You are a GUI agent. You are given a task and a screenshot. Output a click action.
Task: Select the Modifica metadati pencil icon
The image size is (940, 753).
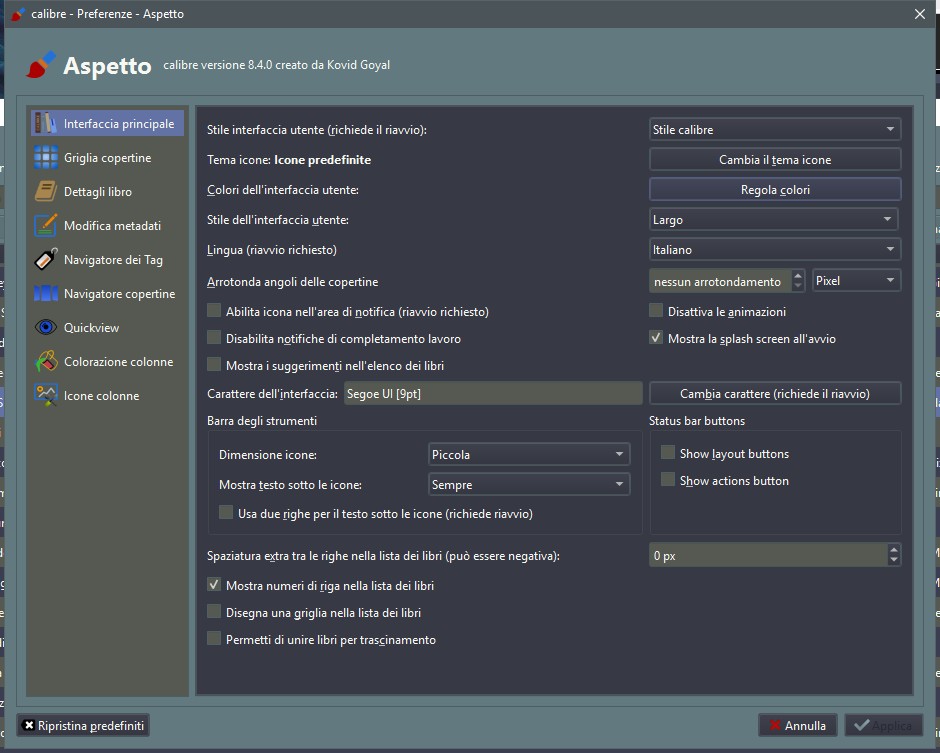point(46,226)
